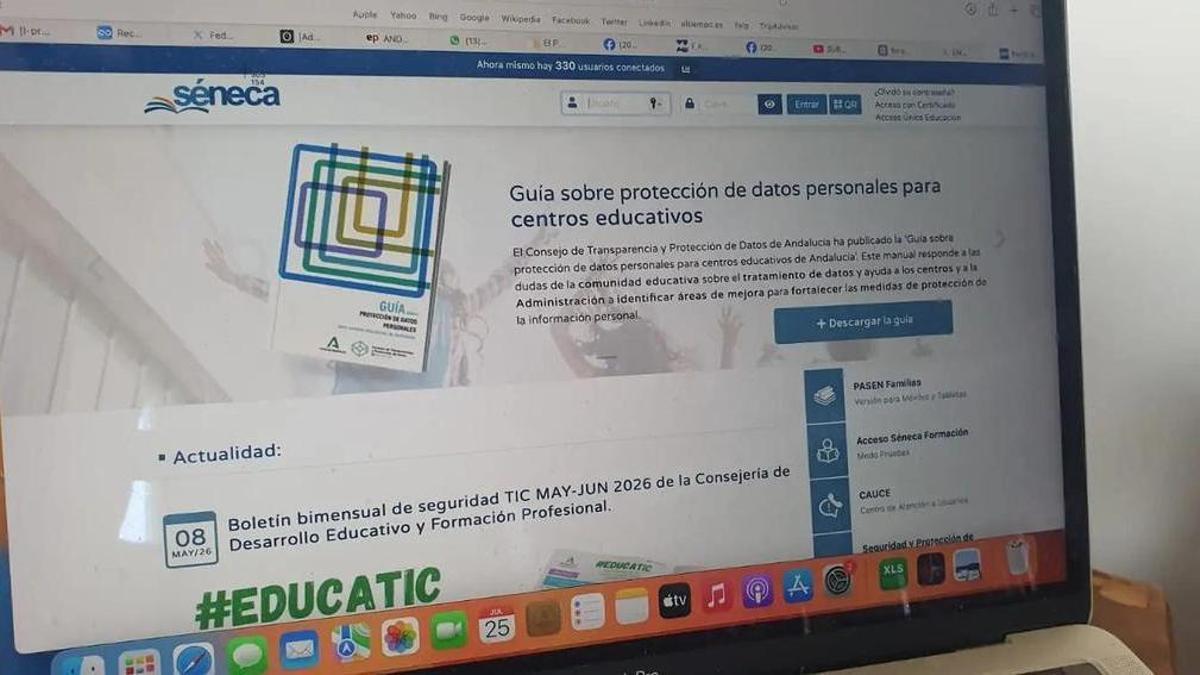Image resolution: width=1200 pixels, height=675 pixels.
Task: Click the Séneca logo
Action: tap(212, 97)
